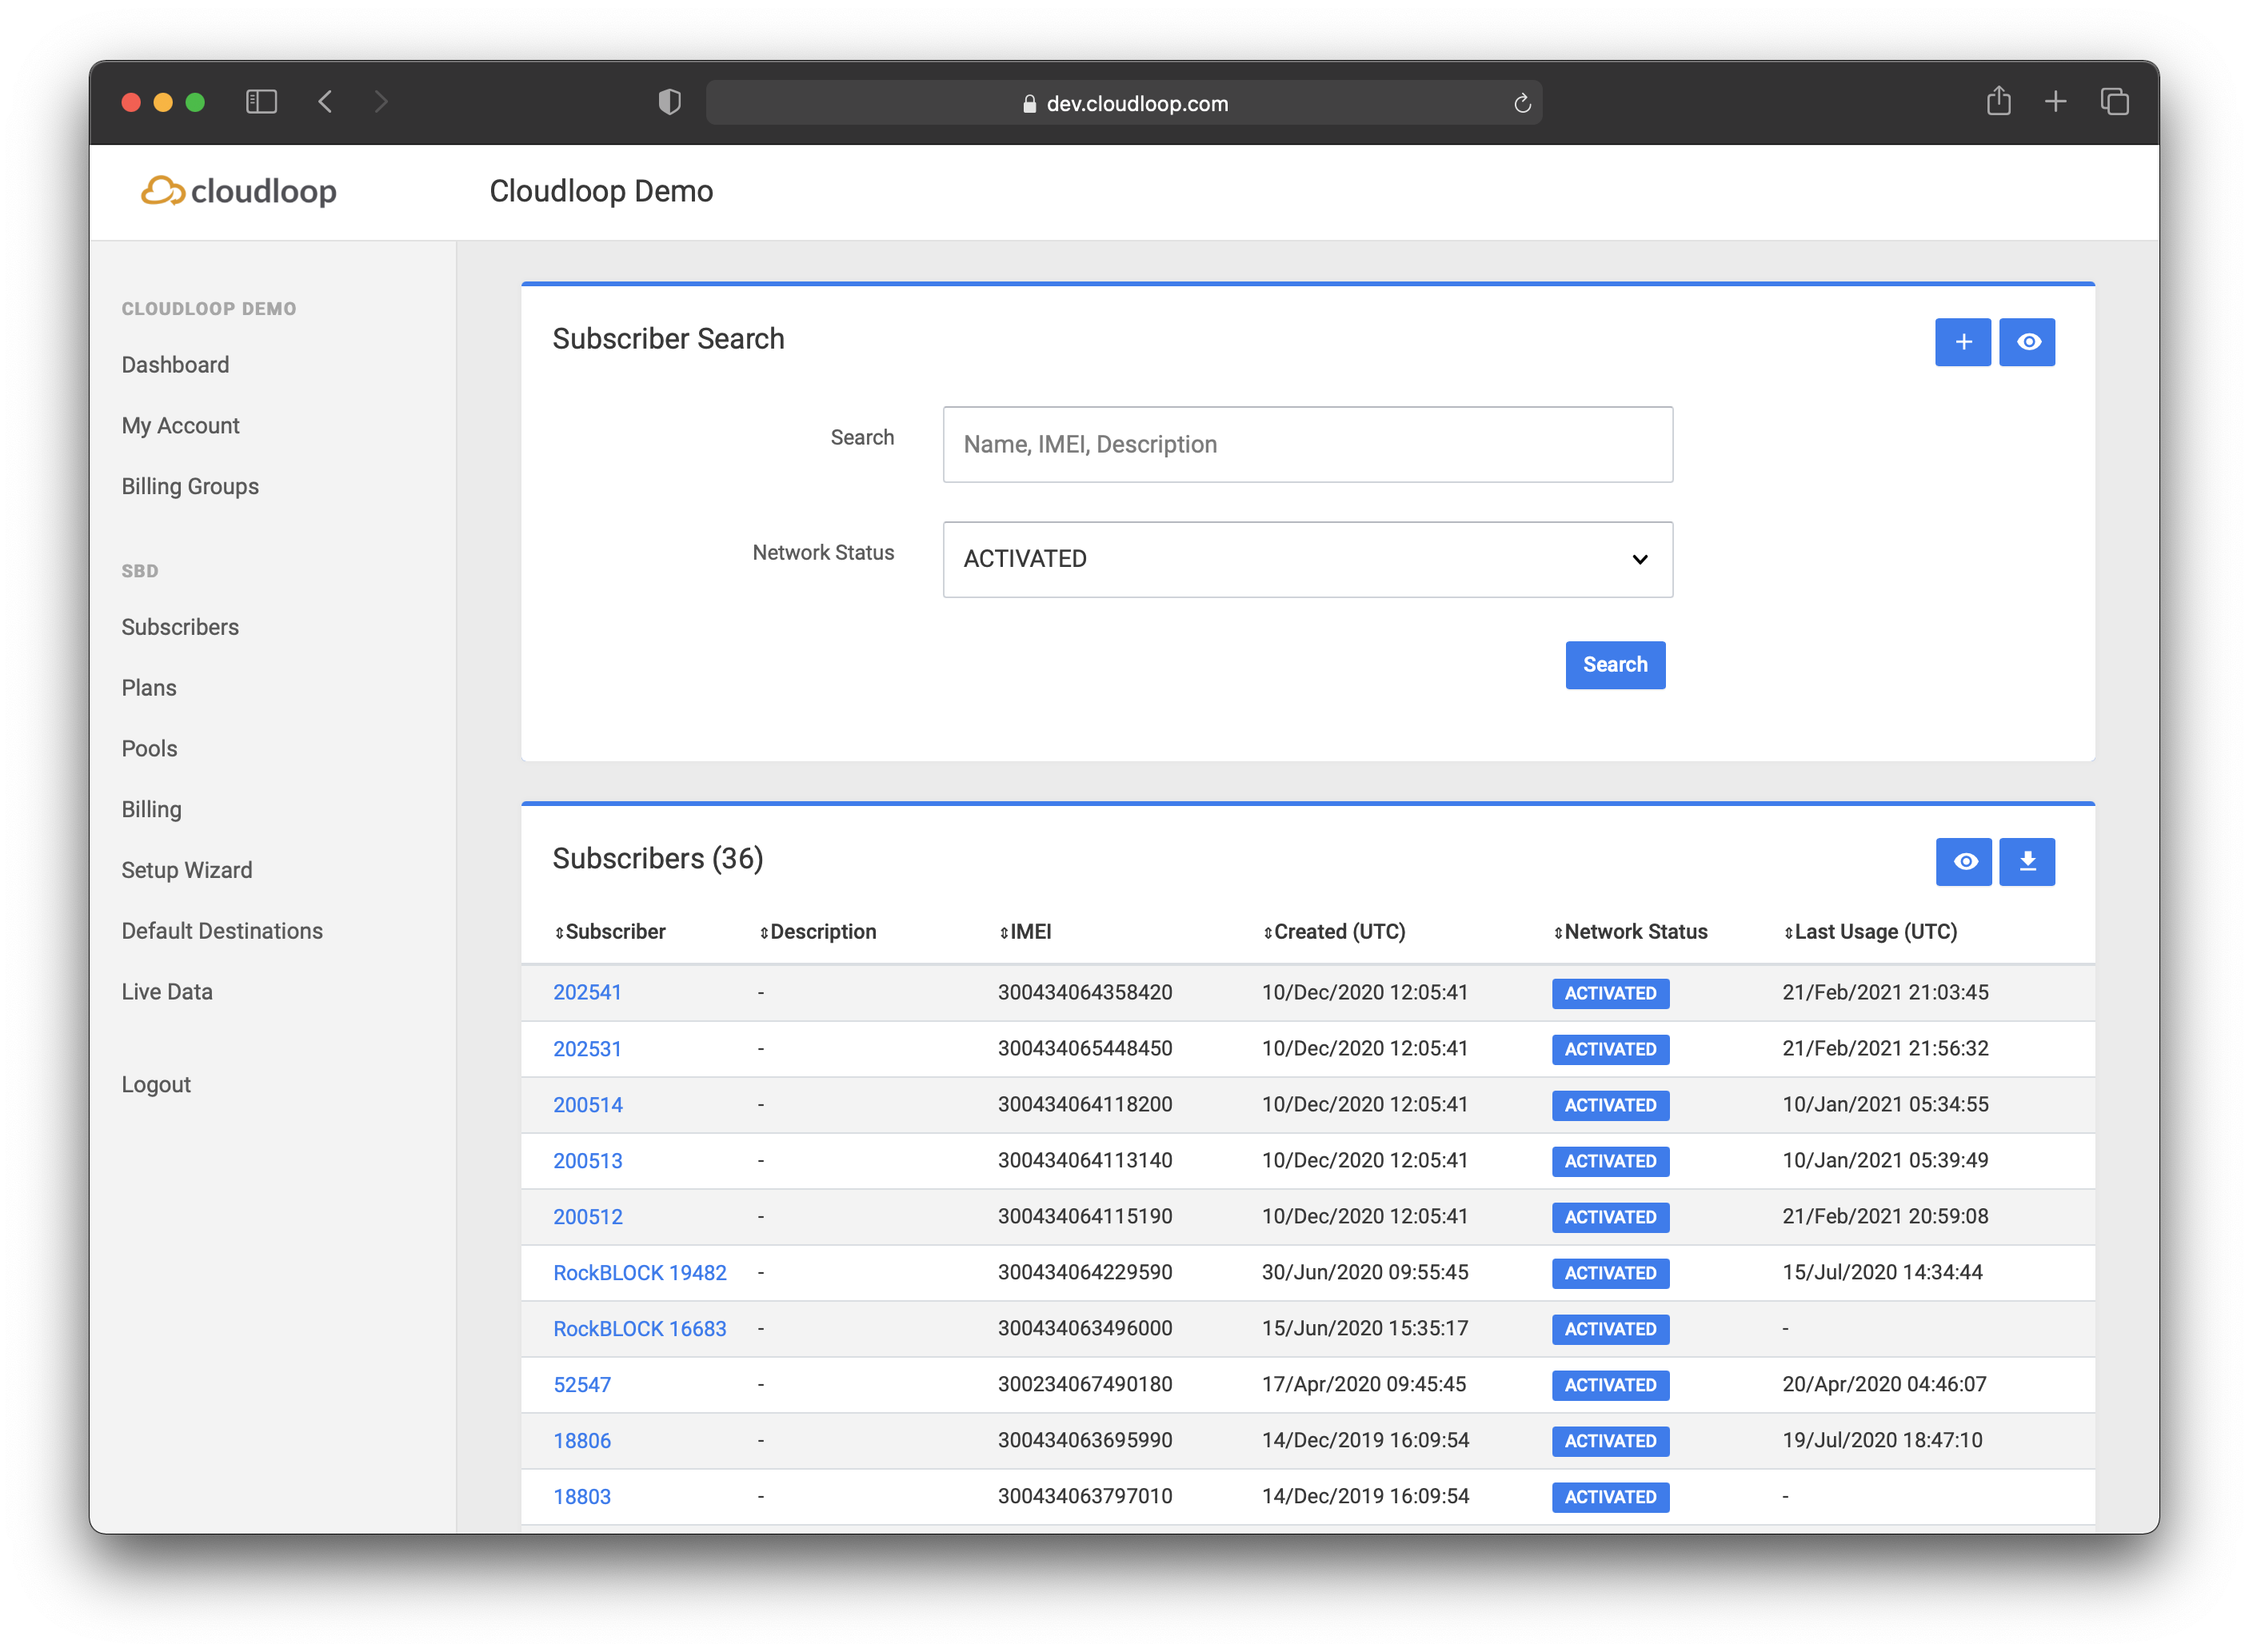Open the privacy shield icon
Image resolution: width=2249 pixels, height=1652 pixels.
click(669, 102)
